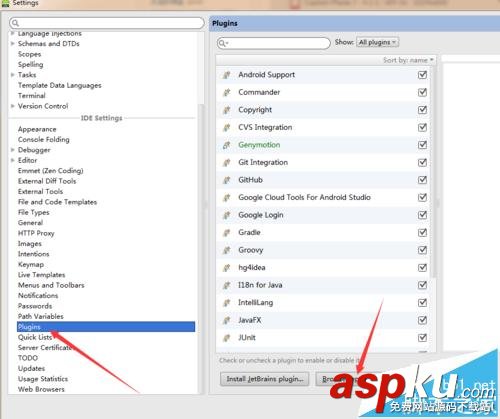The height and width of the screenshot is (419, 500).
Task: Expand the Version Control node
Action: [x=13, y=106]
